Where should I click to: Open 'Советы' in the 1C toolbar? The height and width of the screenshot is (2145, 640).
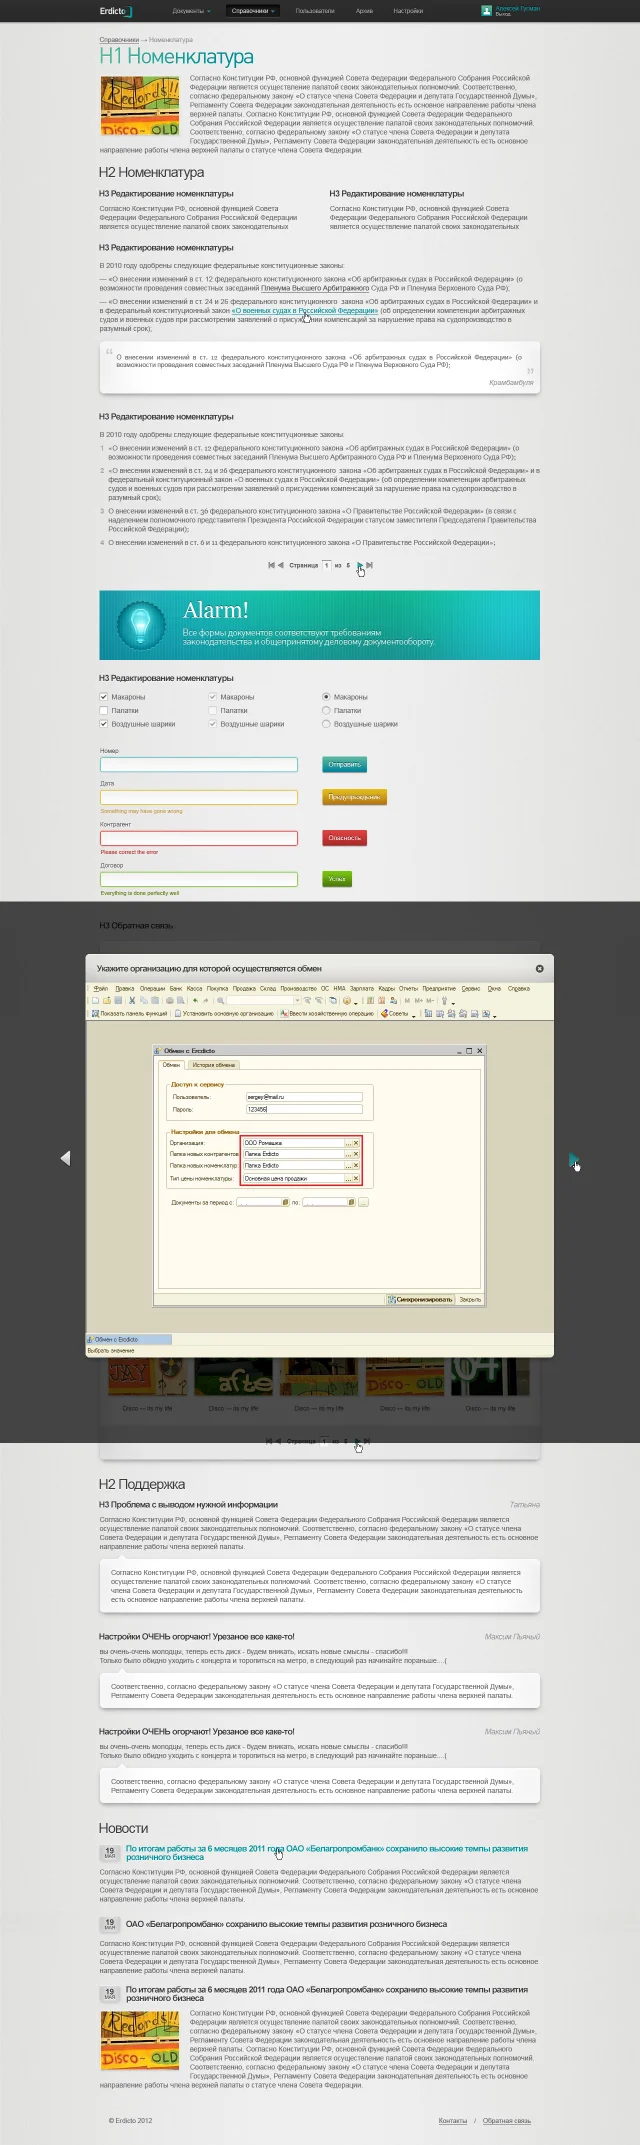397,1014
